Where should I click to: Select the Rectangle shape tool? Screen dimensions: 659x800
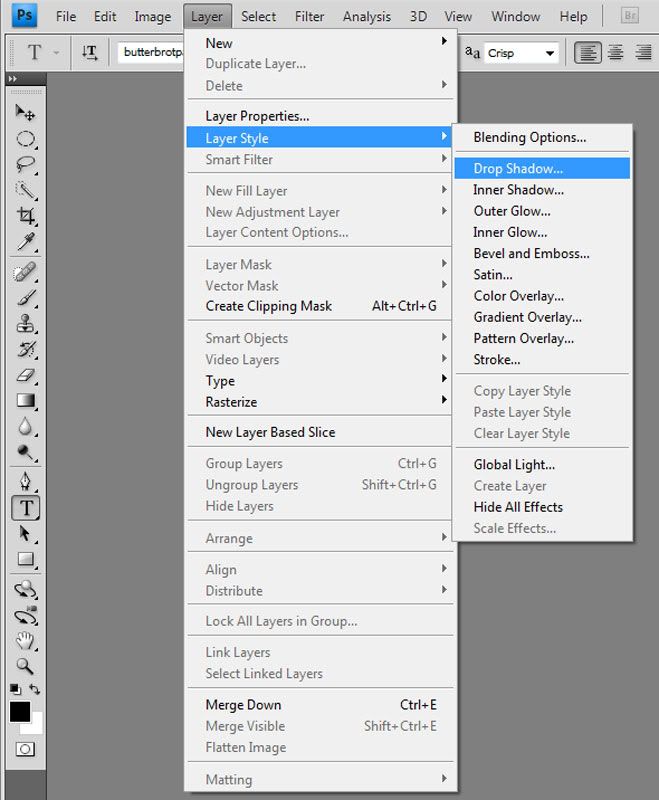25,560
